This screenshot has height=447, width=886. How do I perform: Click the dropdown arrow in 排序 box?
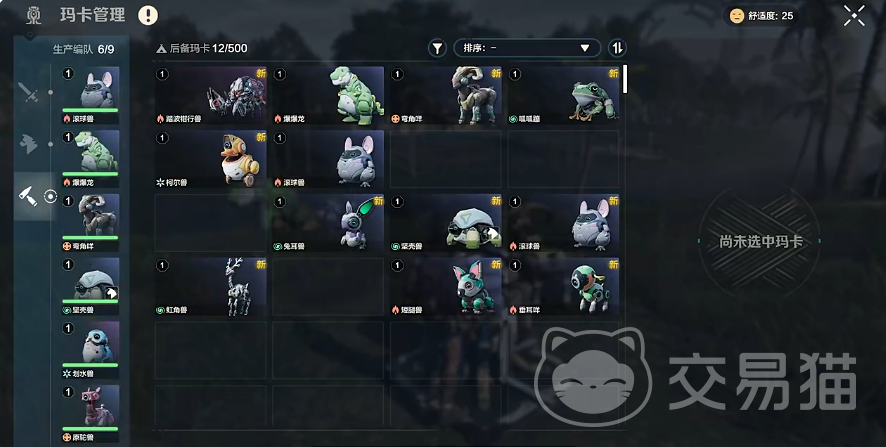click(585, 49)
